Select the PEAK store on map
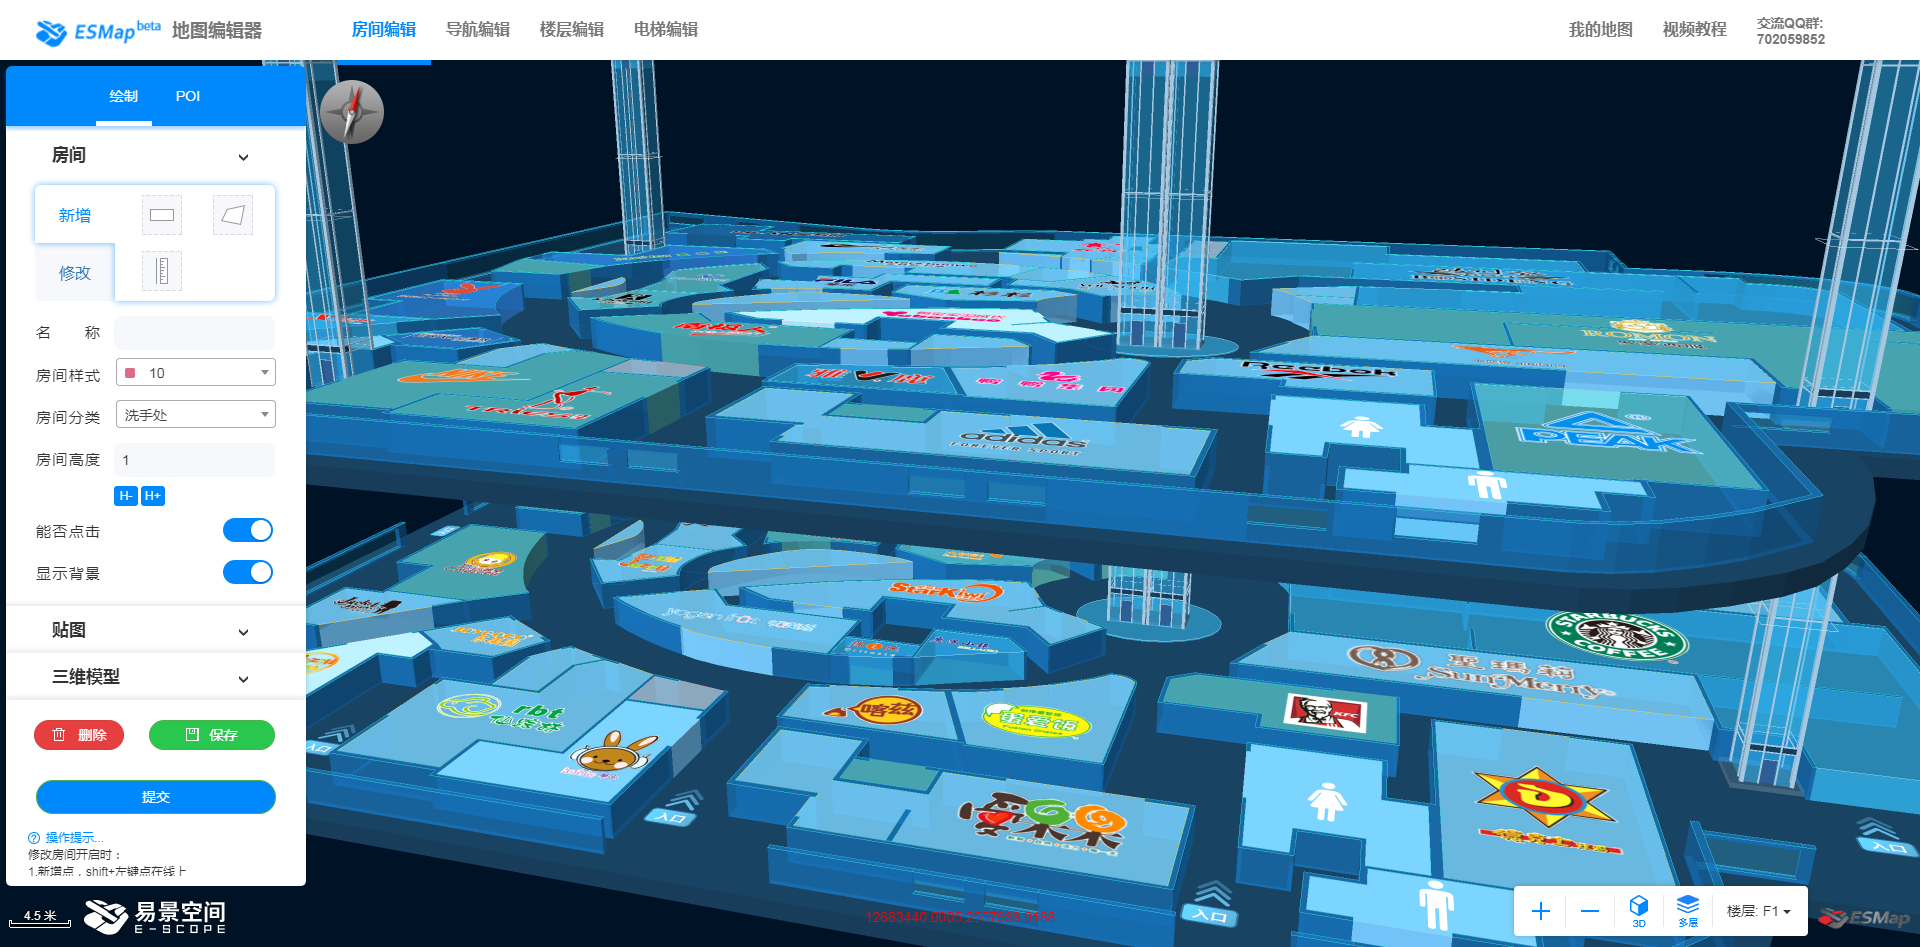Viewport: 1920px width, 947px height. pyautogui.click(x=1607, y=432)
